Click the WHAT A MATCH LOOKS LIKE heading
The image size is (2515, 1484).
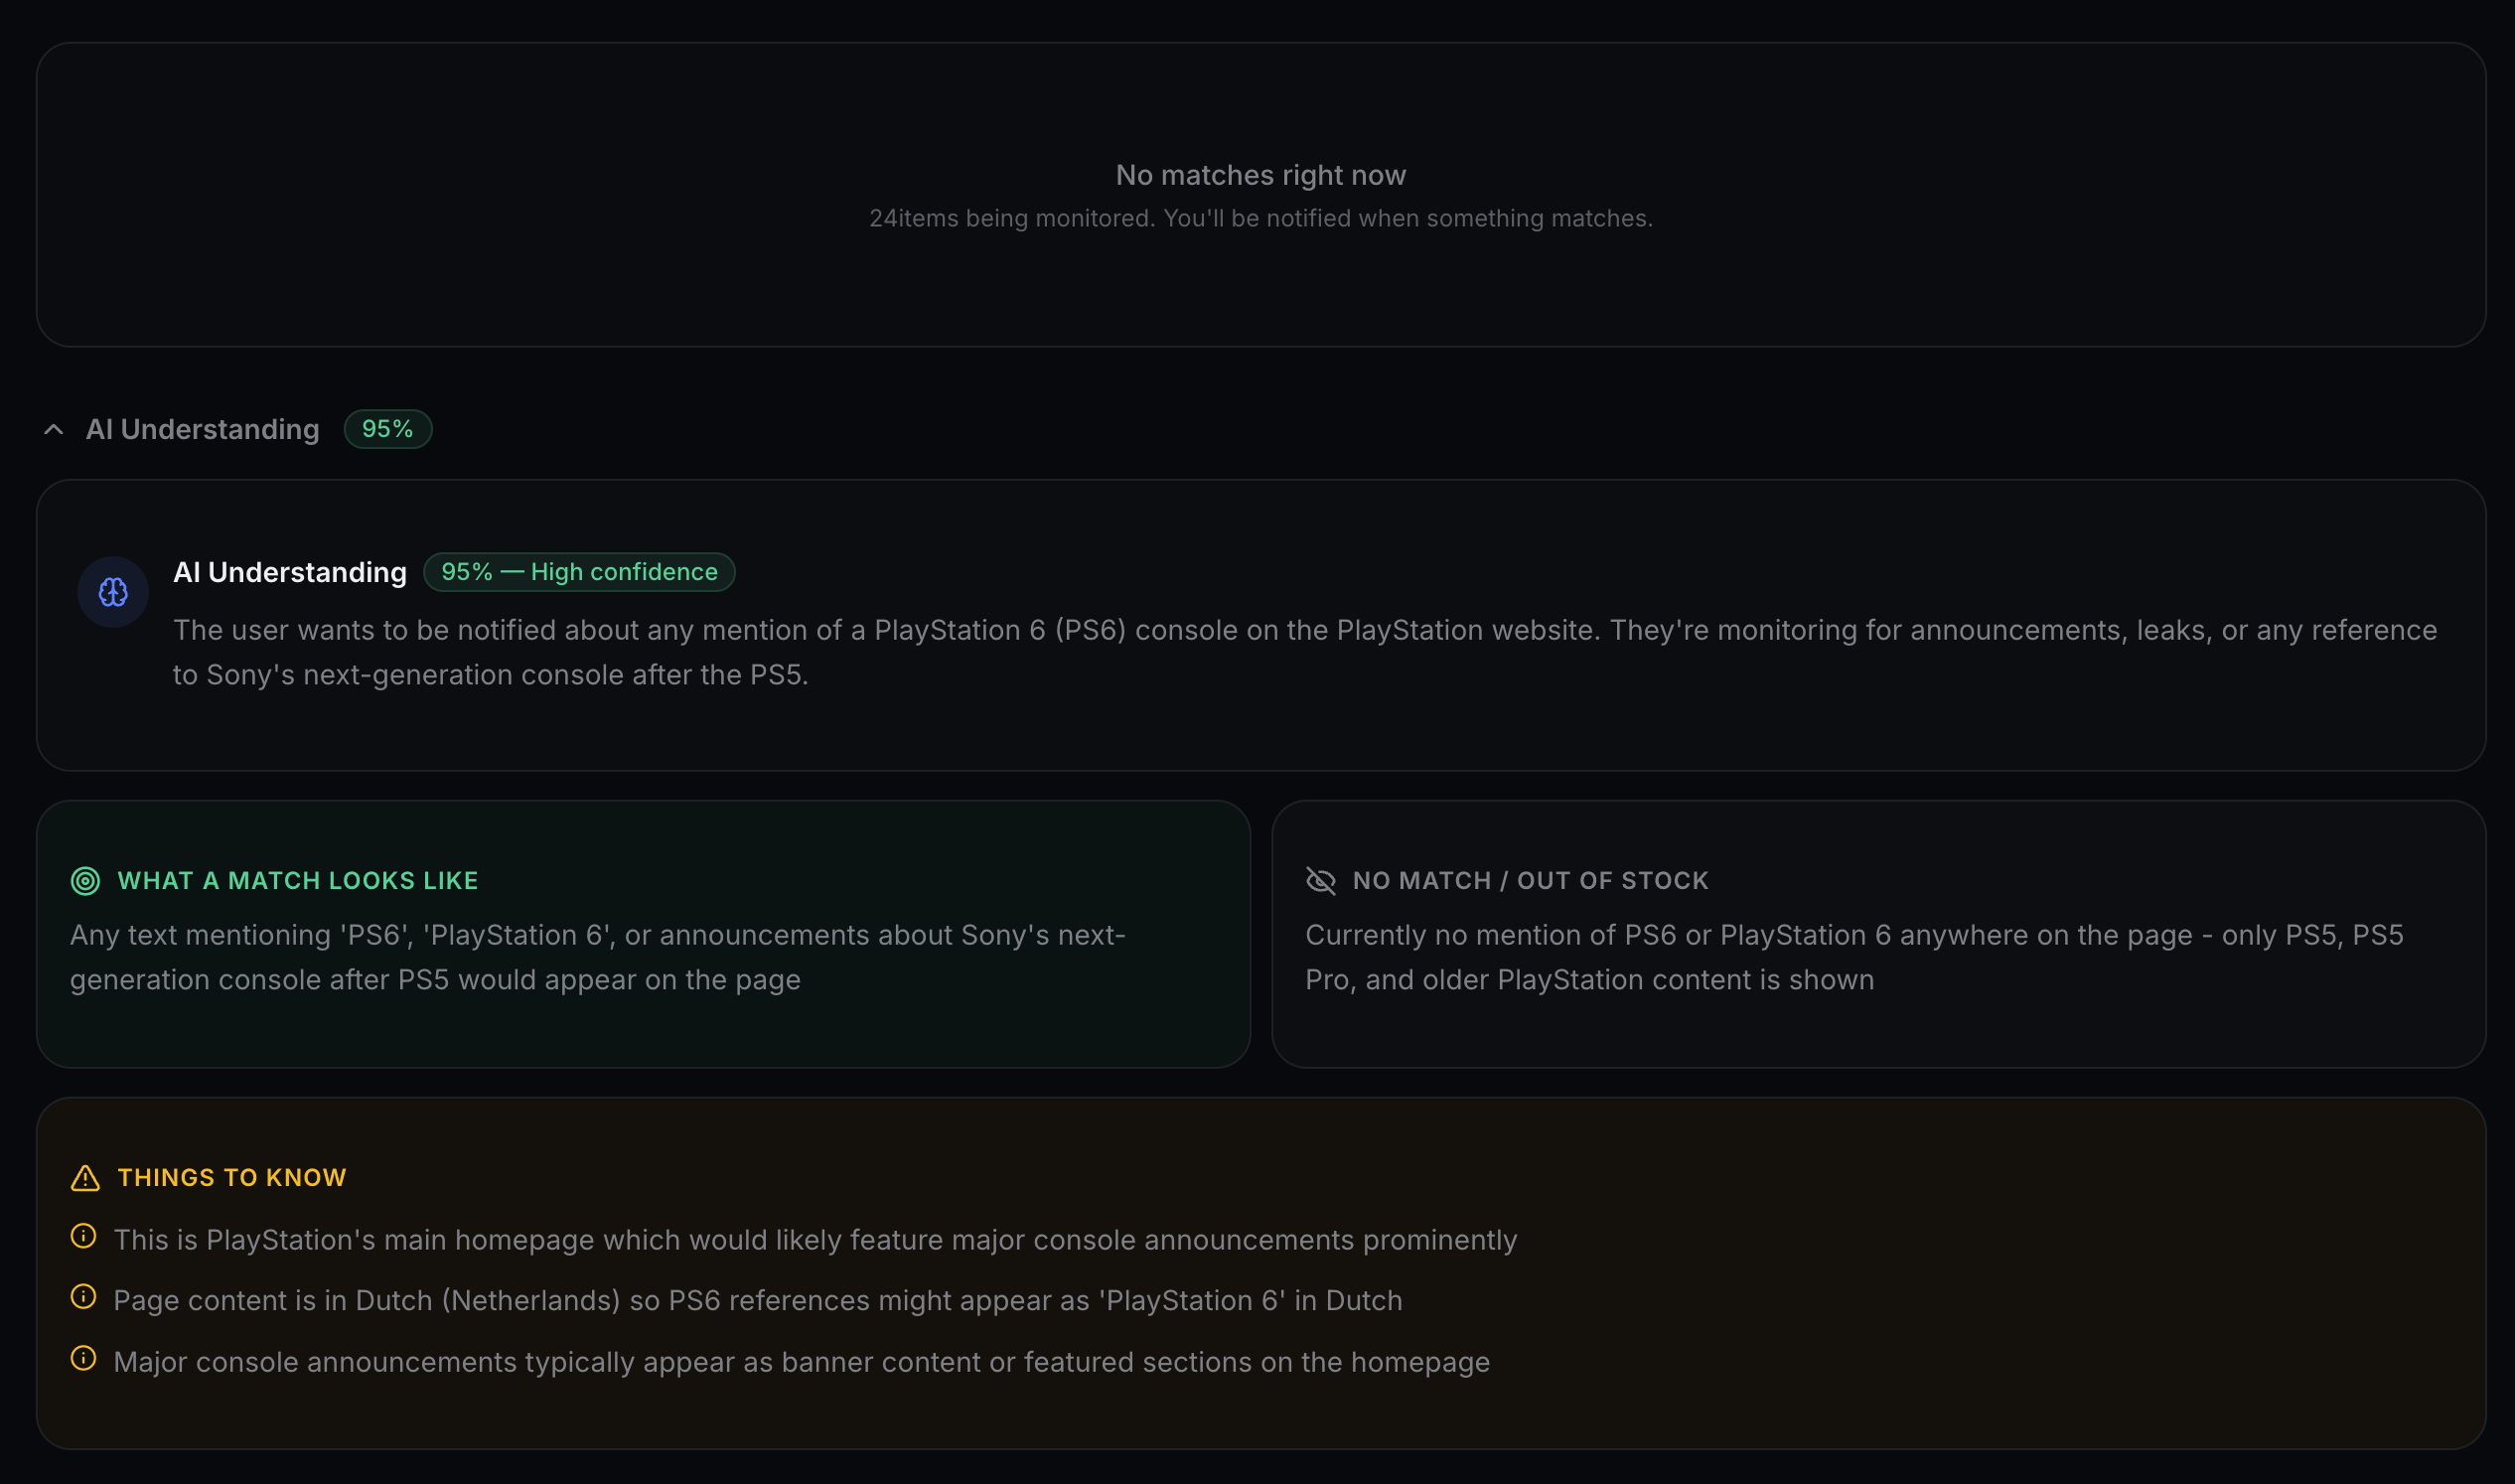[x=298, y=881]
